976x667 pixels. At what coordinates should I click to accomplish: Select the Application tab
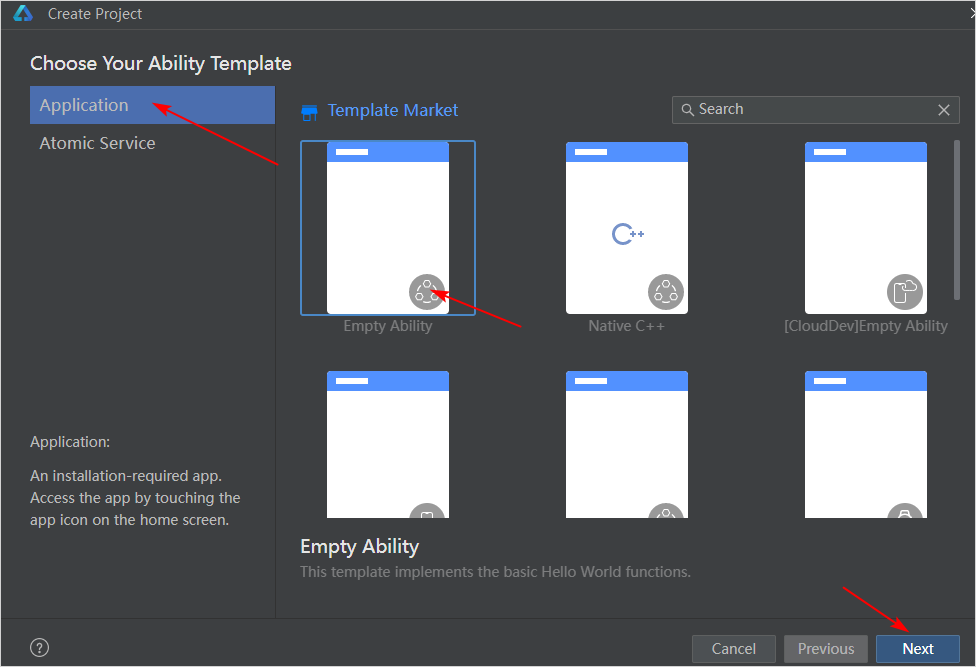coord(152,105)
